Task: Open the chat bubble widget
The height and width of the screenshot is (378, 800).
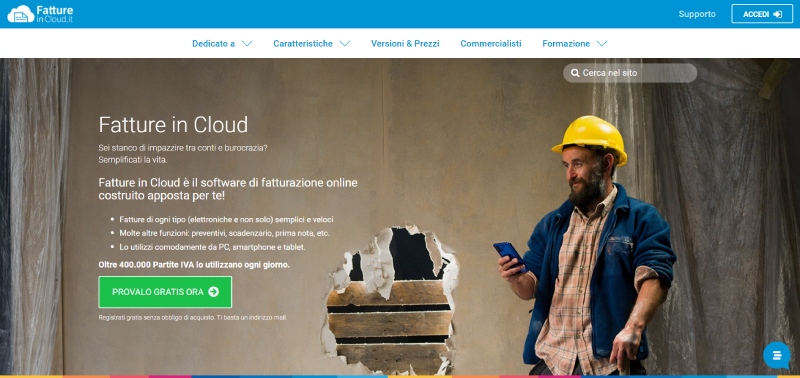Action: point(777,355)
